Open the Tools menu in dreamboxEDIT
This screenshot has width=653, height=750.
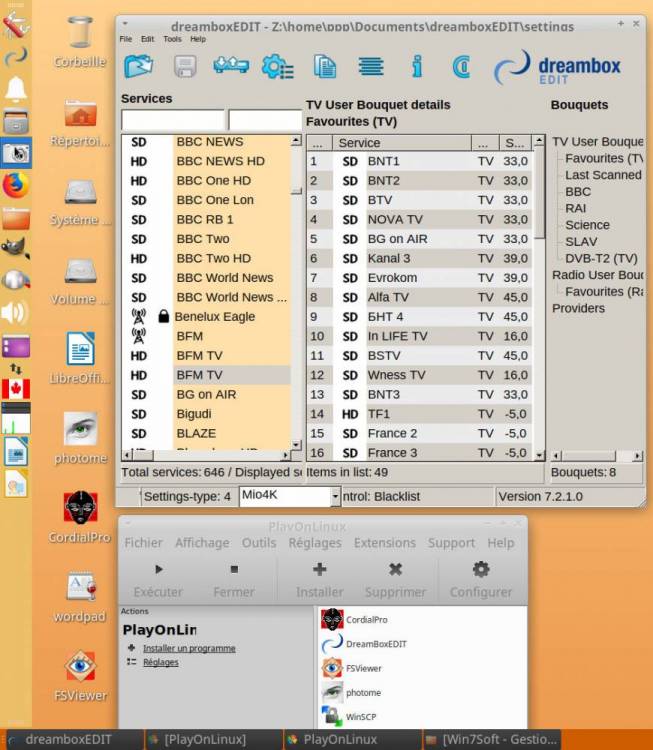(172, 39)
